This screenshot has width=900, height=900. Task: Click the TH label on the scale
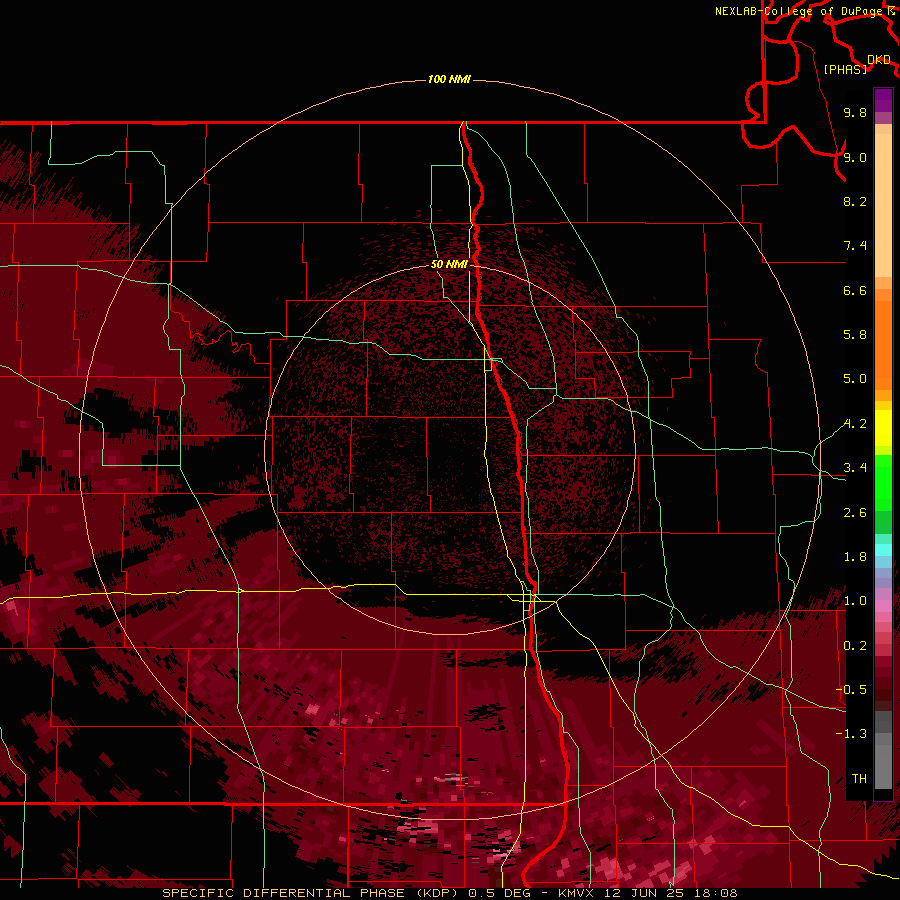[x=859, y=779]
